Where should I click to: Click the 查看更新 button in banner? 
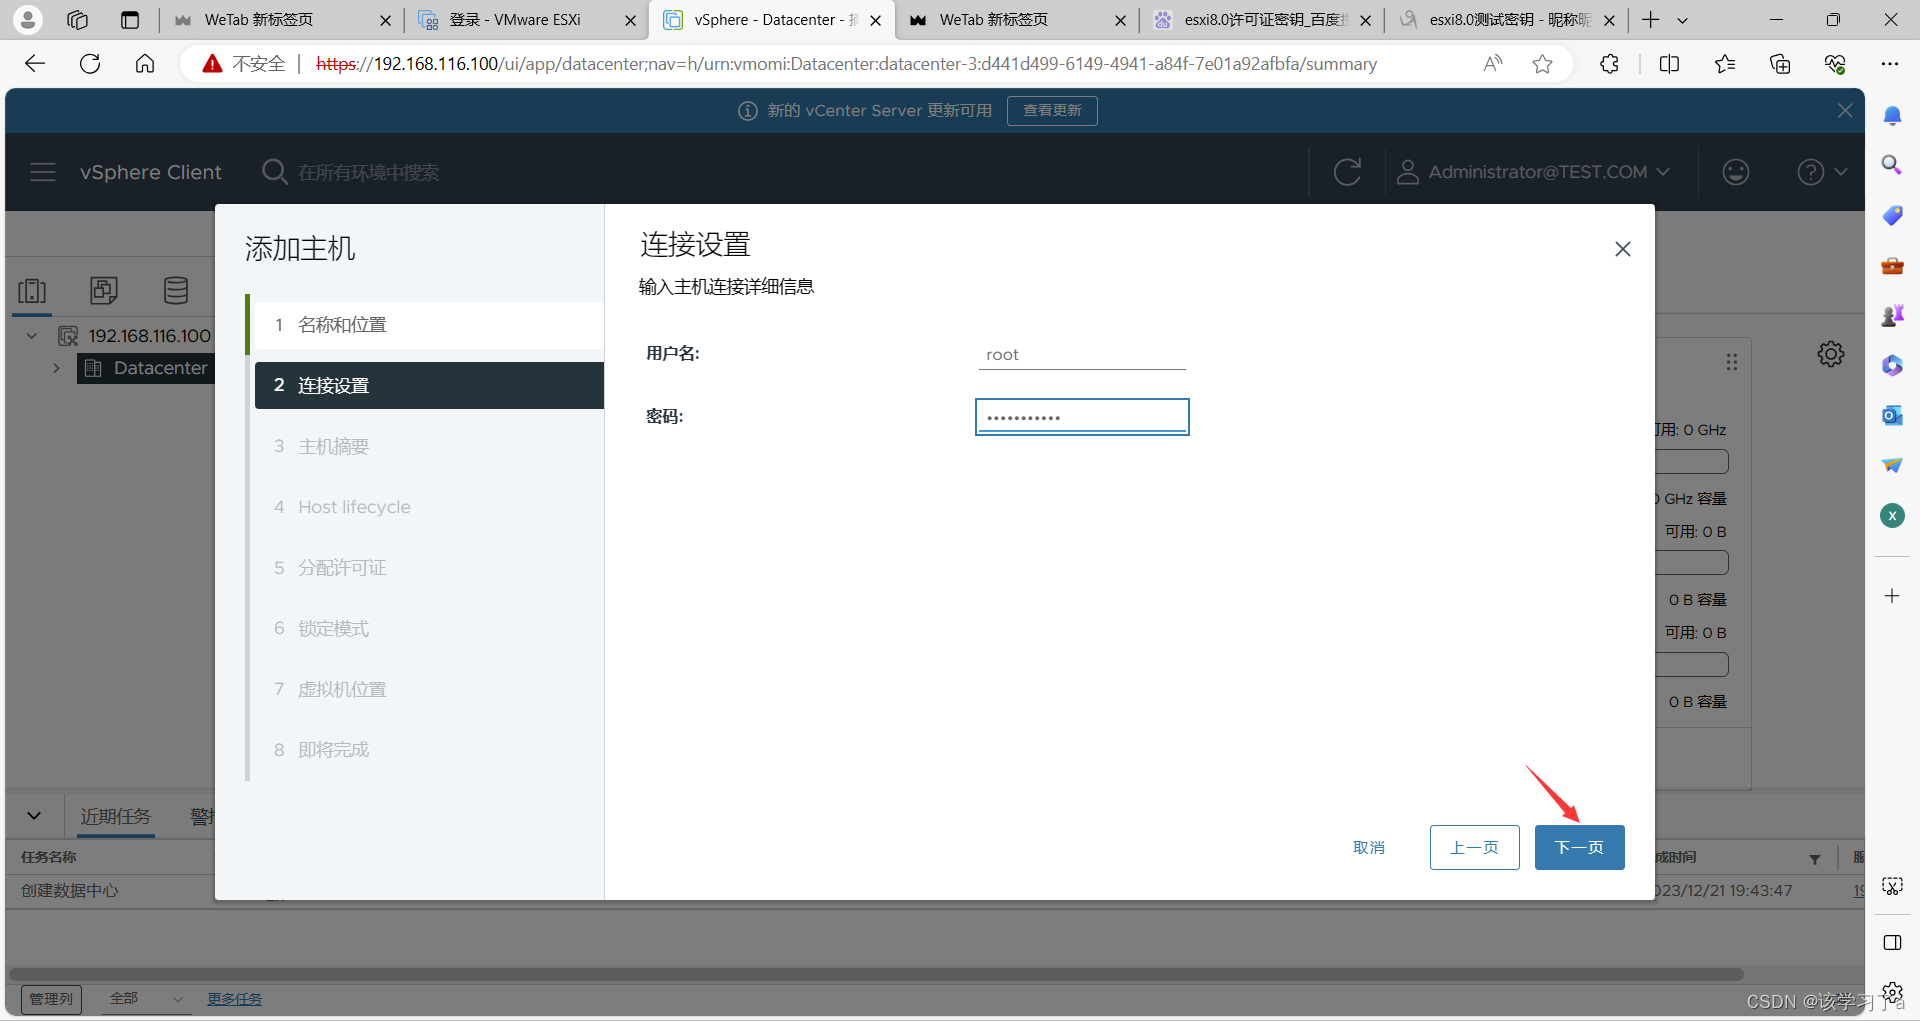[x=1052, y=110]
